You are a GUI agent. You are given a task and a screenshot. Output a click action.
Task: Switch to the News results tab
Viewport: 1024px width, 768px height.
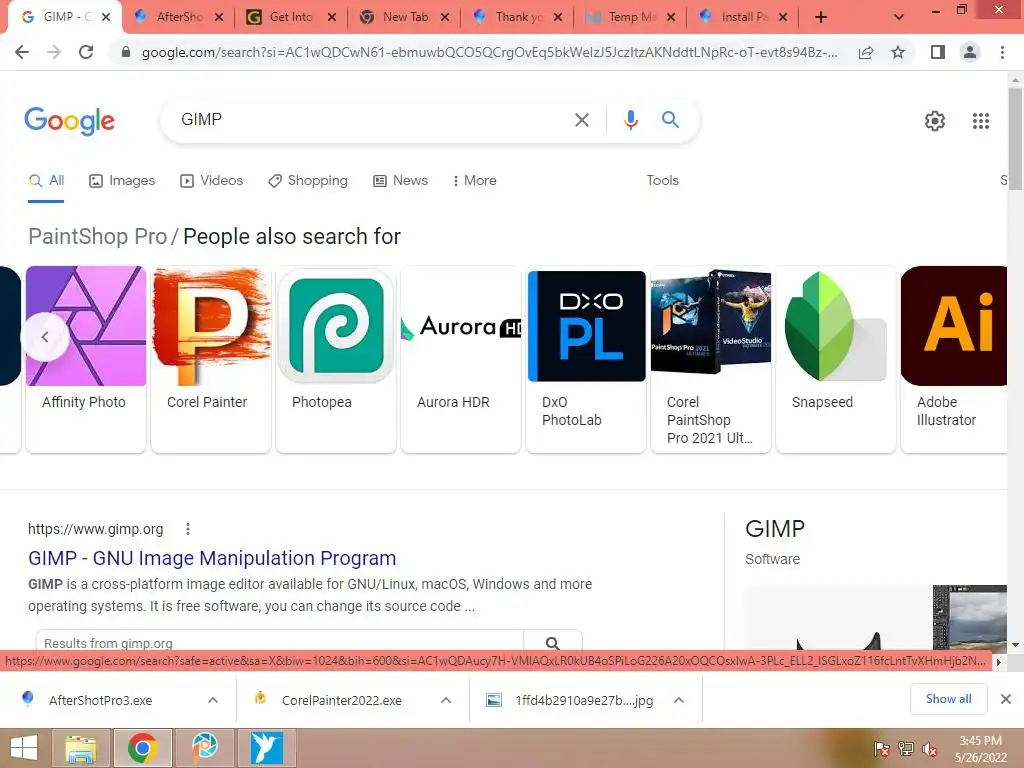pyautogui.click(x=400, y=180)
